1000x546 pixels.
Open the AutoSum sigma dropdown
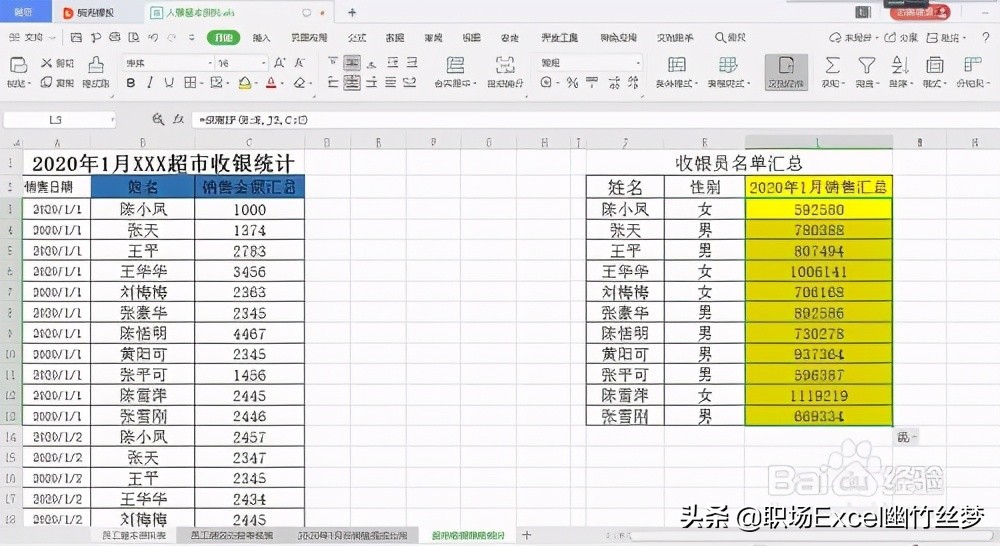(832, 71)
